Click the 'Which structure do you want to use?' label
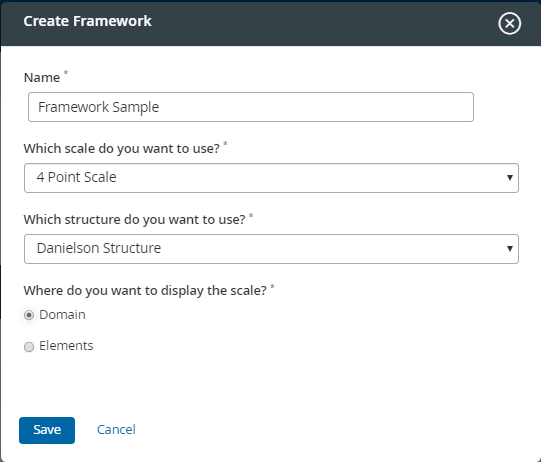541x462 pixels. point(134,220)
